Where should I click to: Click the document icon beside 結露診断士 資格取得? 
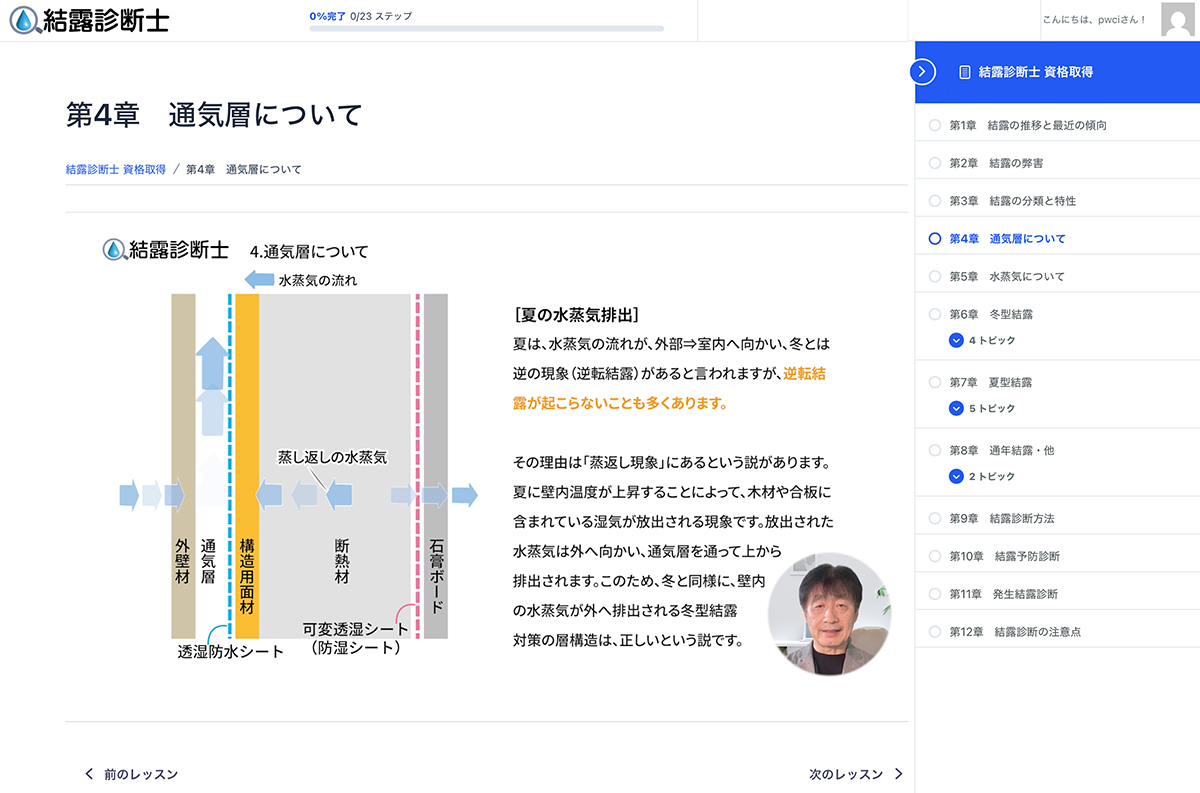pyautogui.click(x=965, y=72)
